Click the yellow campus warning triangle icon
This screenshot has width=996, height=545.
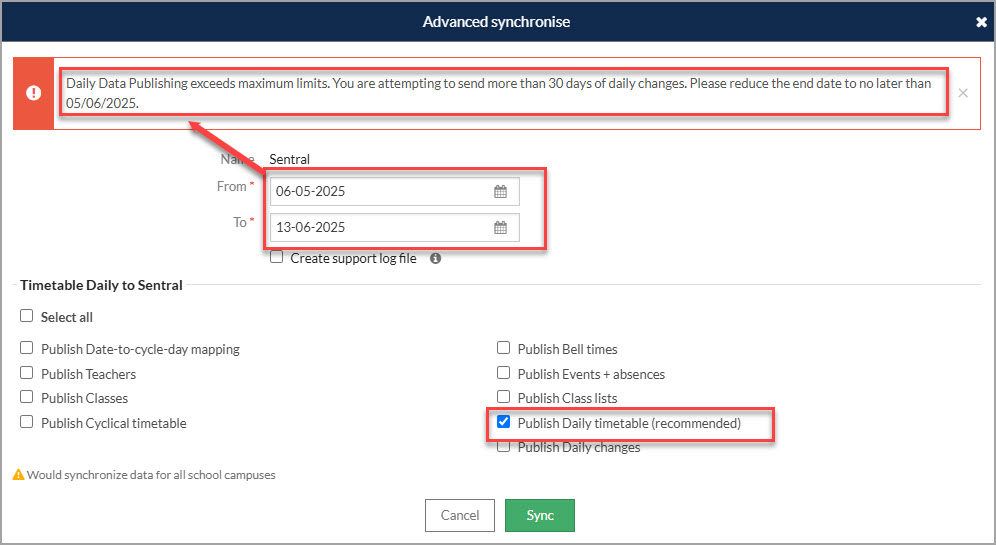(18, 474)
